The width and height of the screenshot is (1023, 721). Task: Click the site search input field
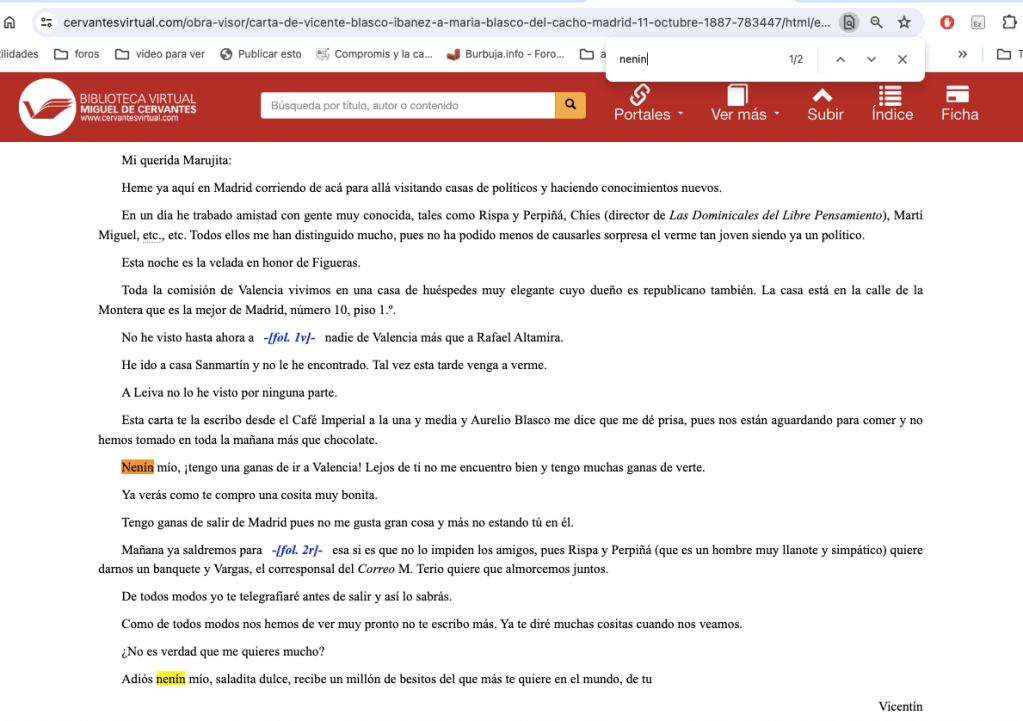click(x=407, y=105)
